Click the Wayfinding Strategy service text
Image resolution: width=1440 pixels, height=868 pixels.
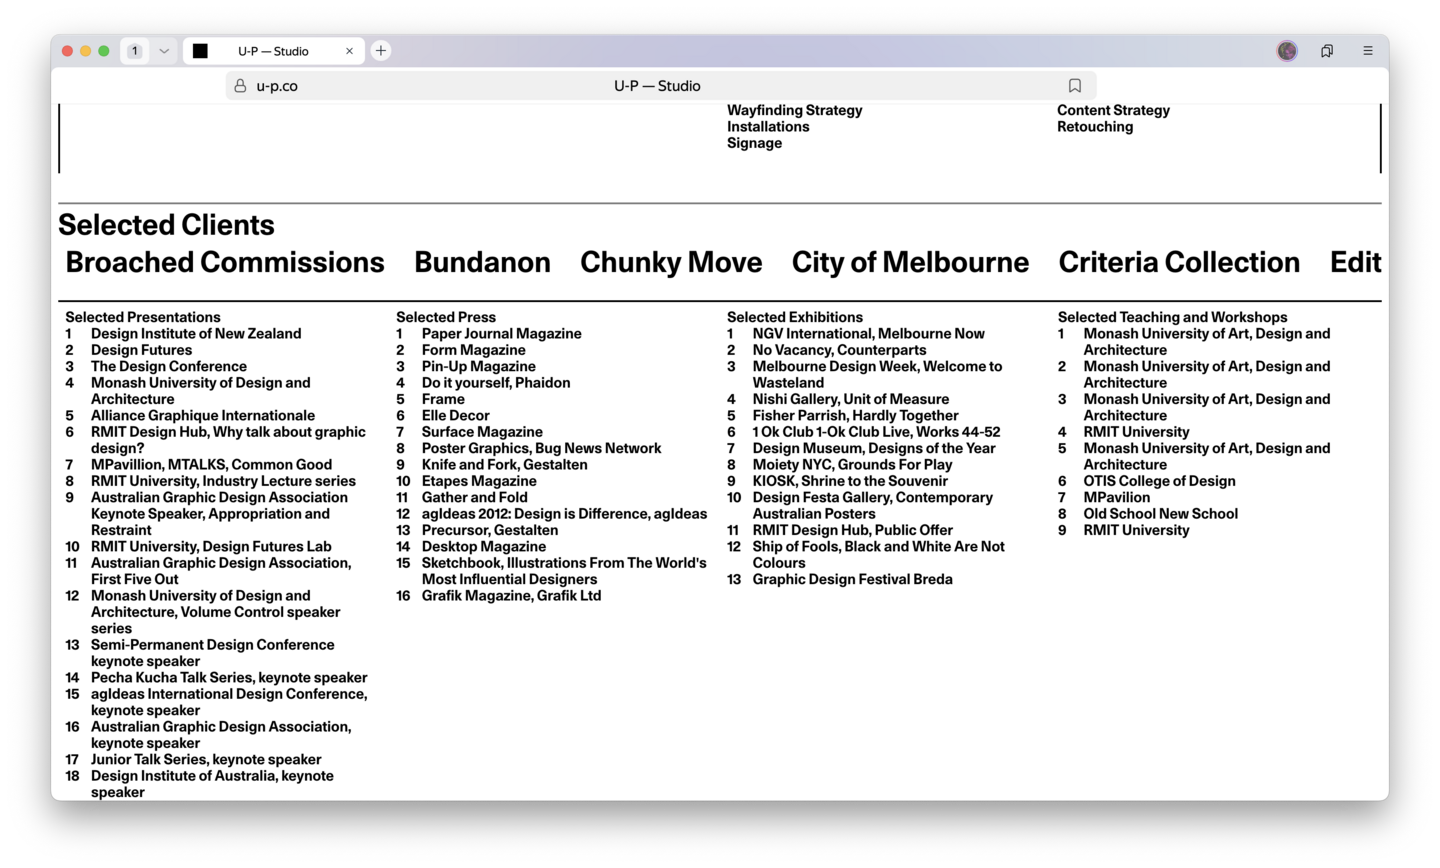tap(794, 110)
